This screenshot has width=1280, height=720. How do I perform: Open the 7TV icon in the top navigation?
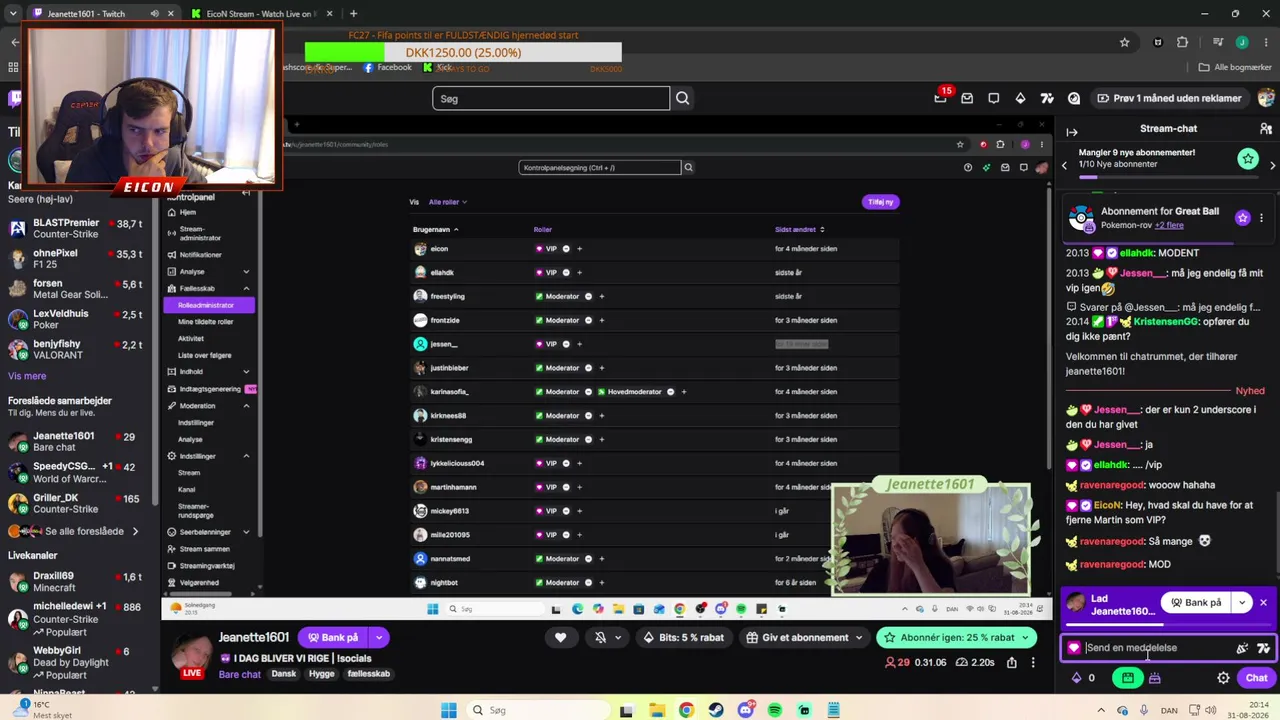(x=1047, y=98)
